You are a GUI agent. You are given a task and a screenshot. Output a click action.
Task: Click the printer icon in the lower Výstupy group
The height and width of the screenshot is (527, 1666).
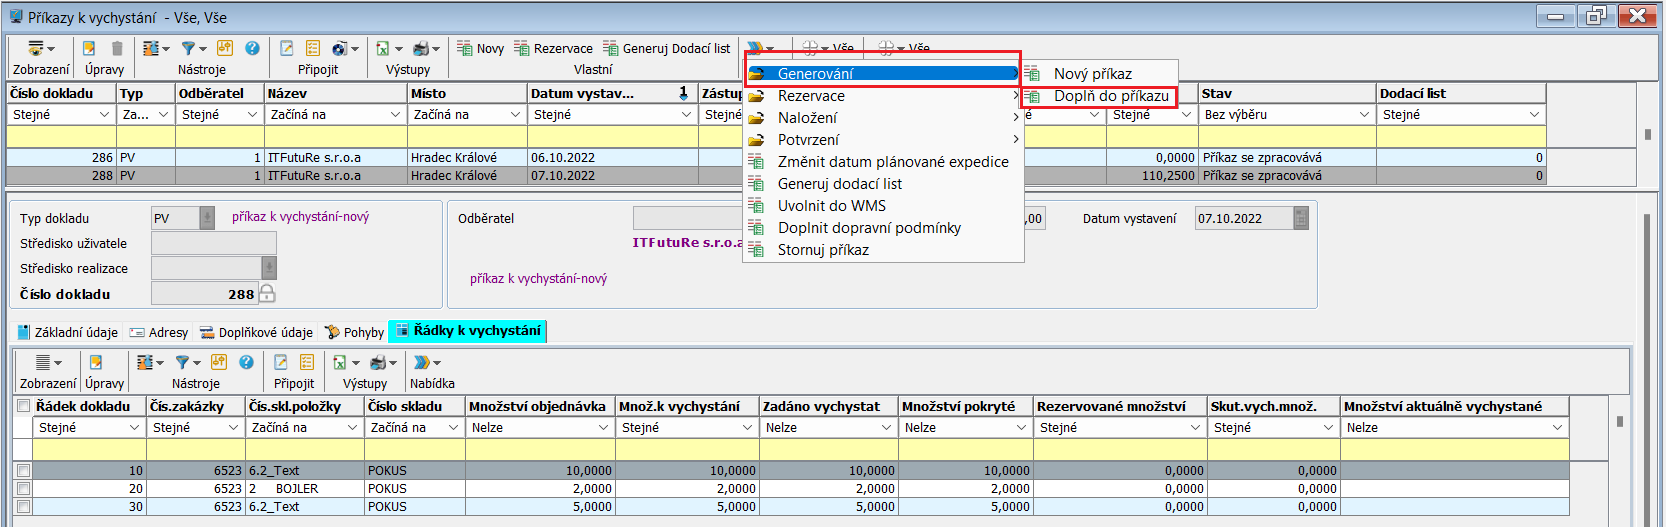tap(378, 362)
